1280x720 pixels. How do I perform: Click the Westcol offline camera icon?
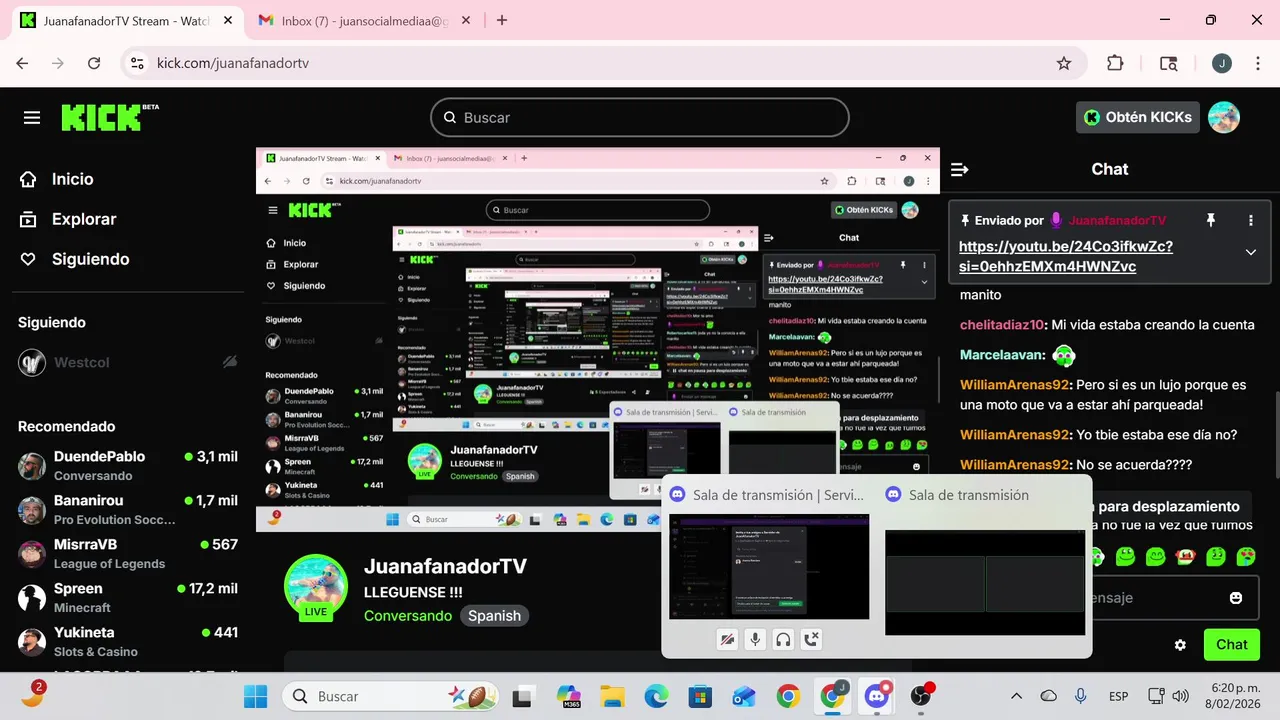[x=230, y=362]
